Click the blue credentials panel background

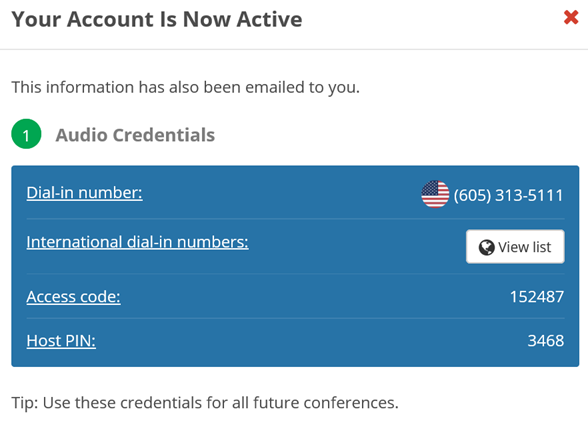[x=295, y=266]
